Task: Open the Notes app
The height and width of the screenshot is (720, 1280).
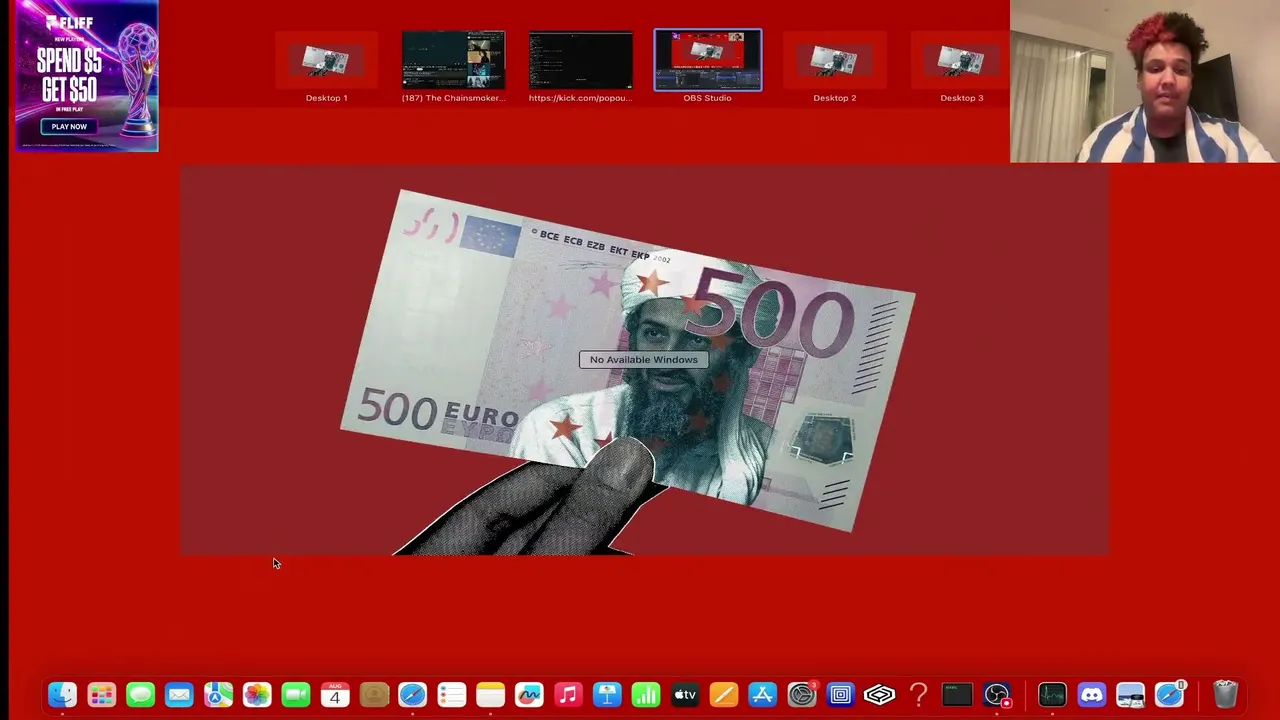Action: (490, 694)
